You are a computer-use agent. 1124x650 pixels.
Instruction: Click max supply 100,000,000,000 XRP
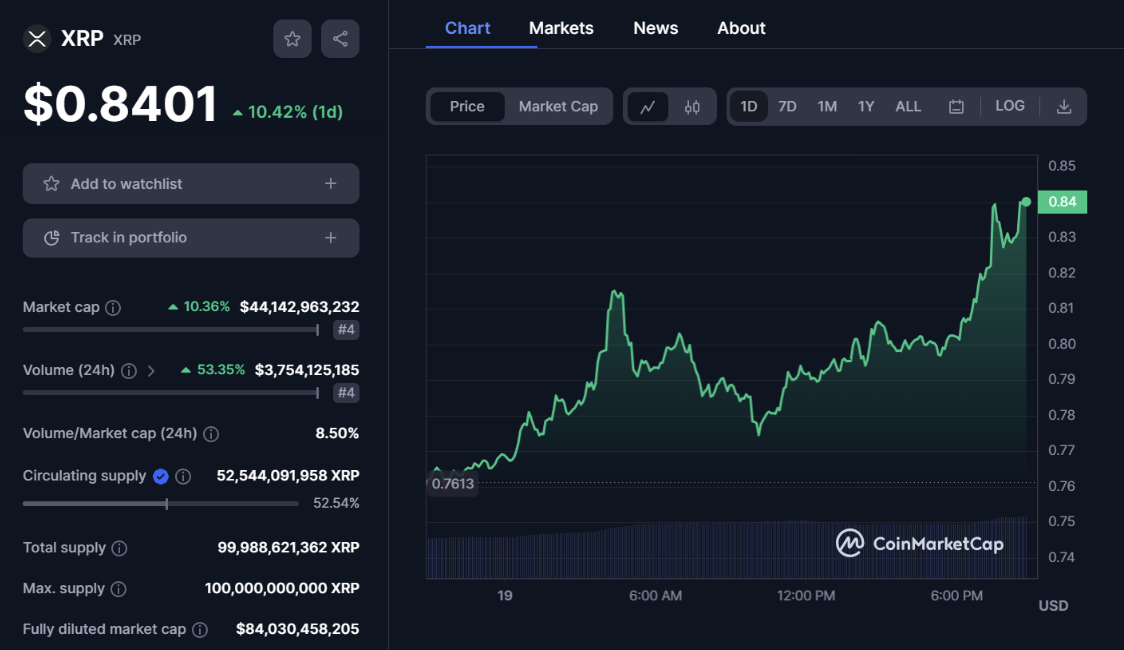282,588
